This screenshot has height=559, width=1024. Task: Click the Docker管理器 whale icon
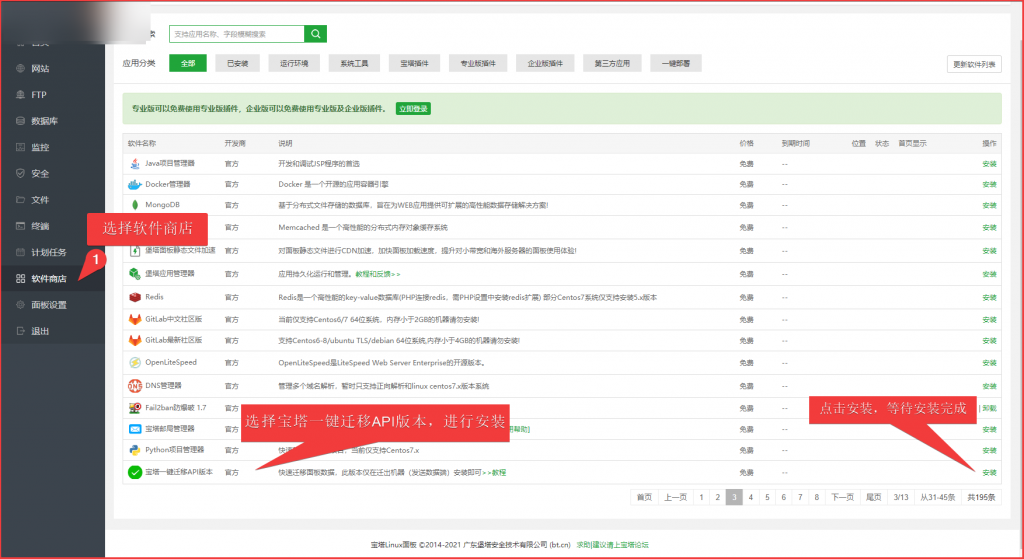click(x=135, y=185)
